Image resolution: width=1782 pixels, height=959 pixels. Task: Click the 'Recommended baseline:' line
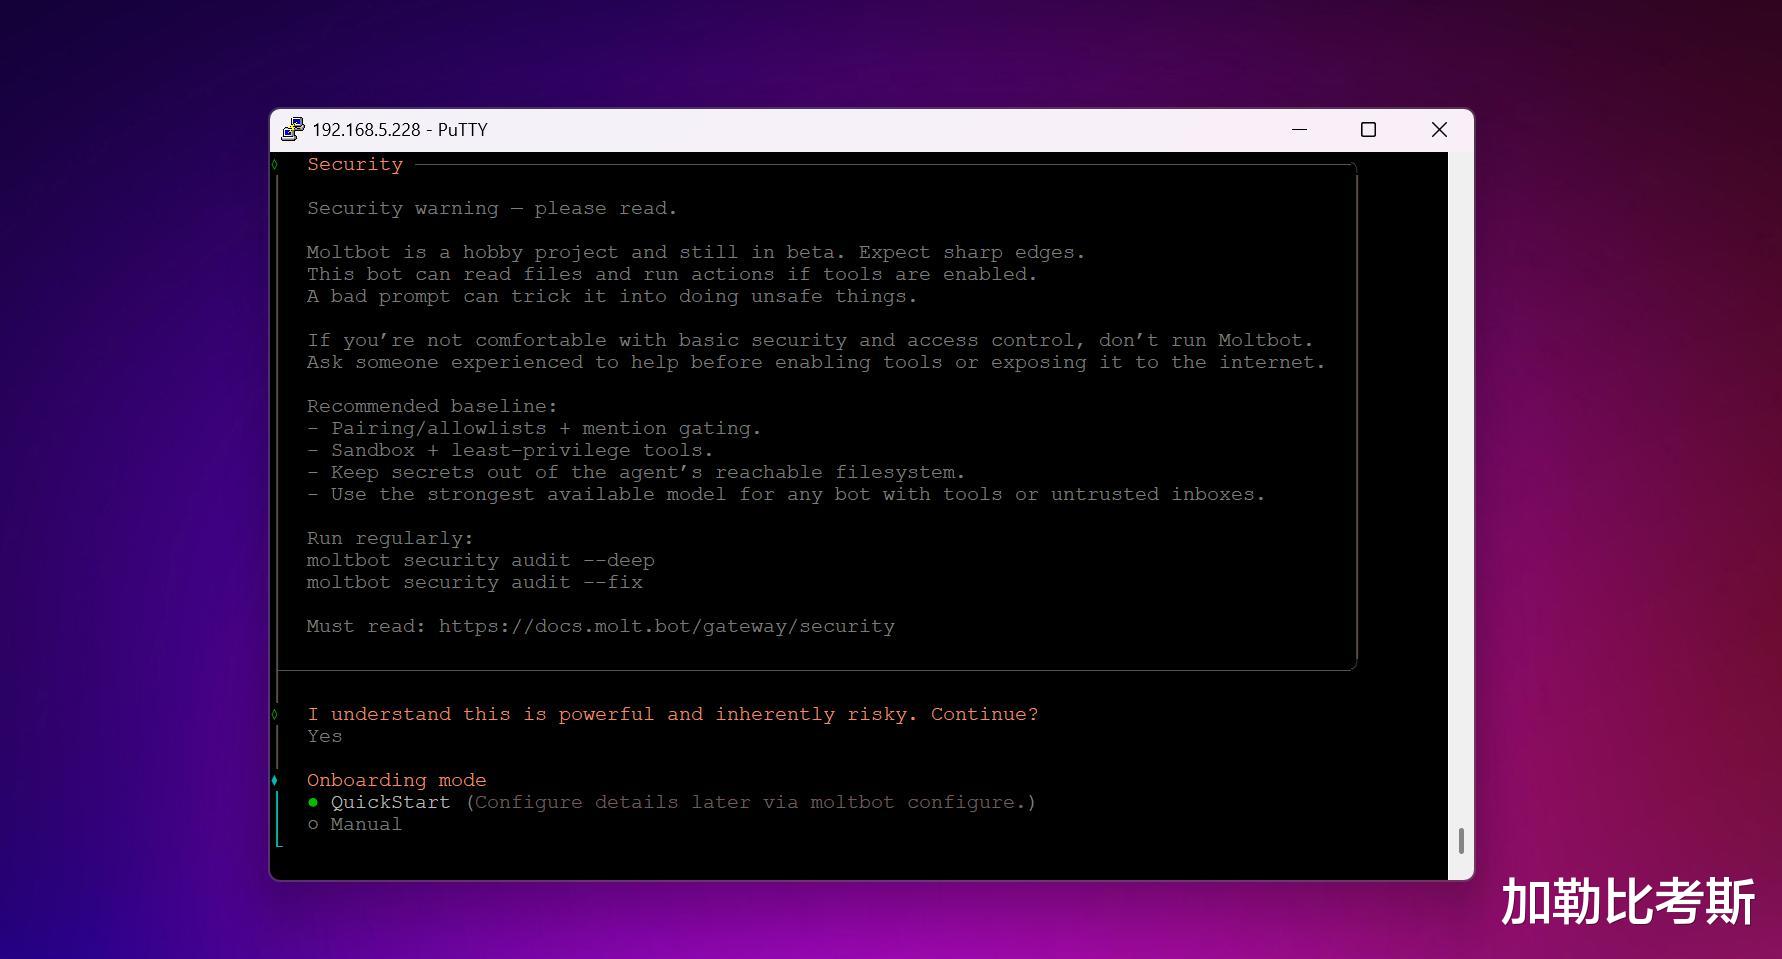432,406
